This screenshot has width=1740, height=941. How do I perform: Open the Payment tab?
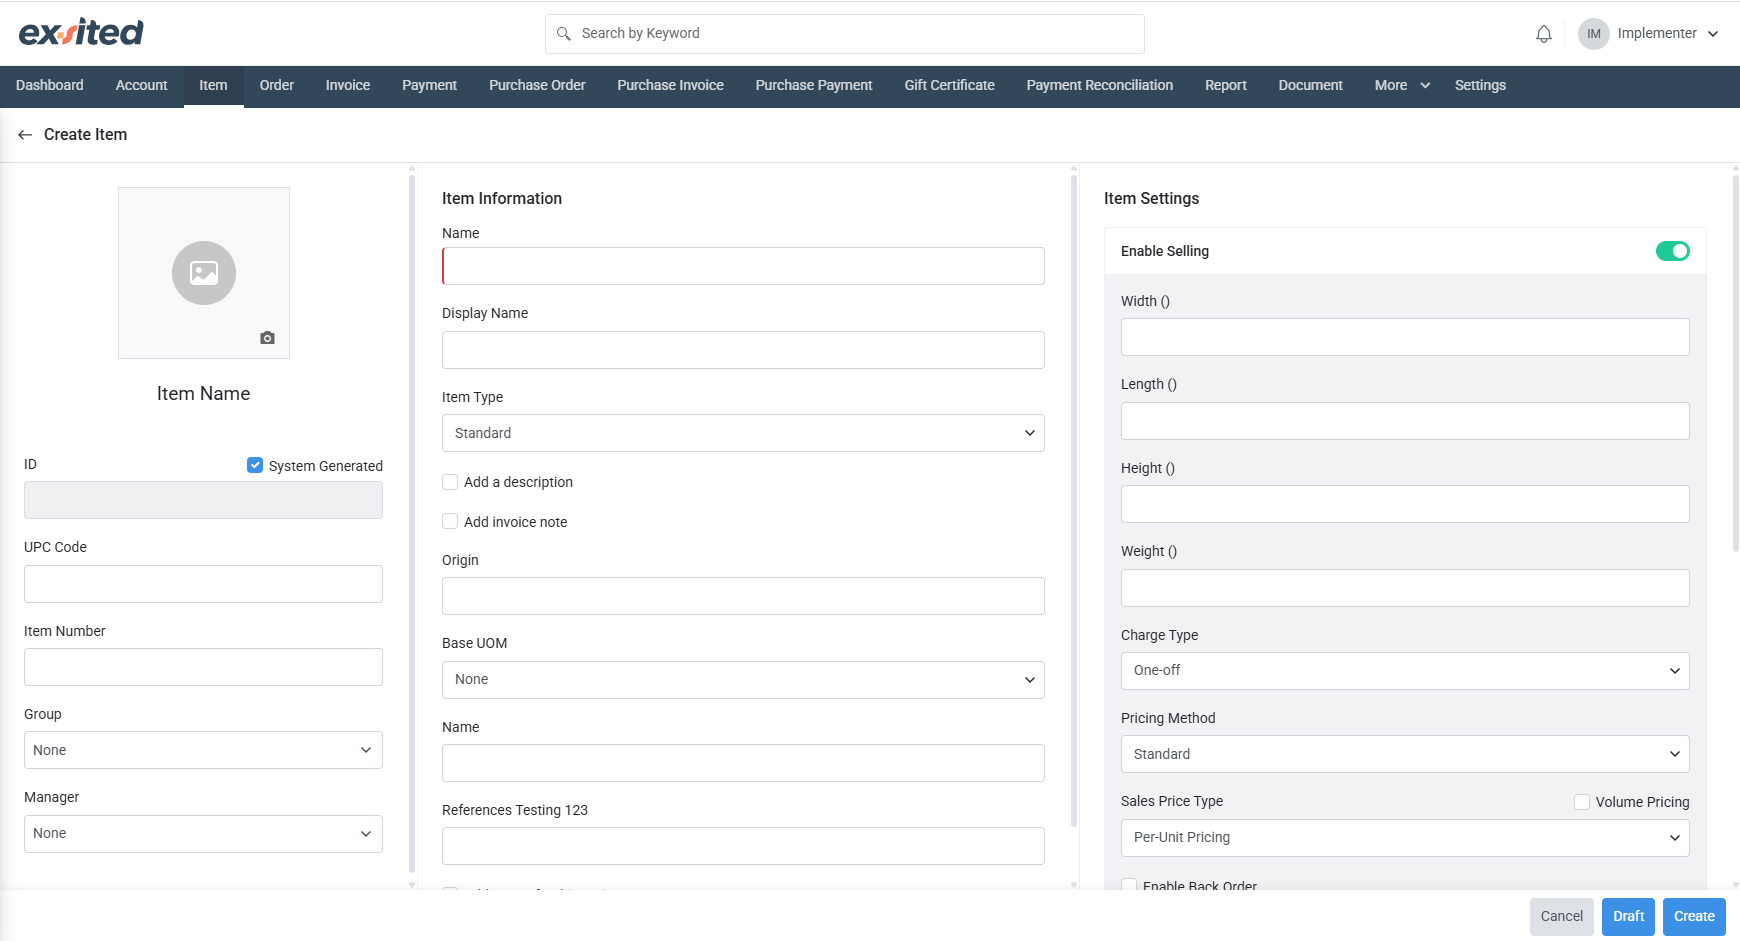[429, 86]
